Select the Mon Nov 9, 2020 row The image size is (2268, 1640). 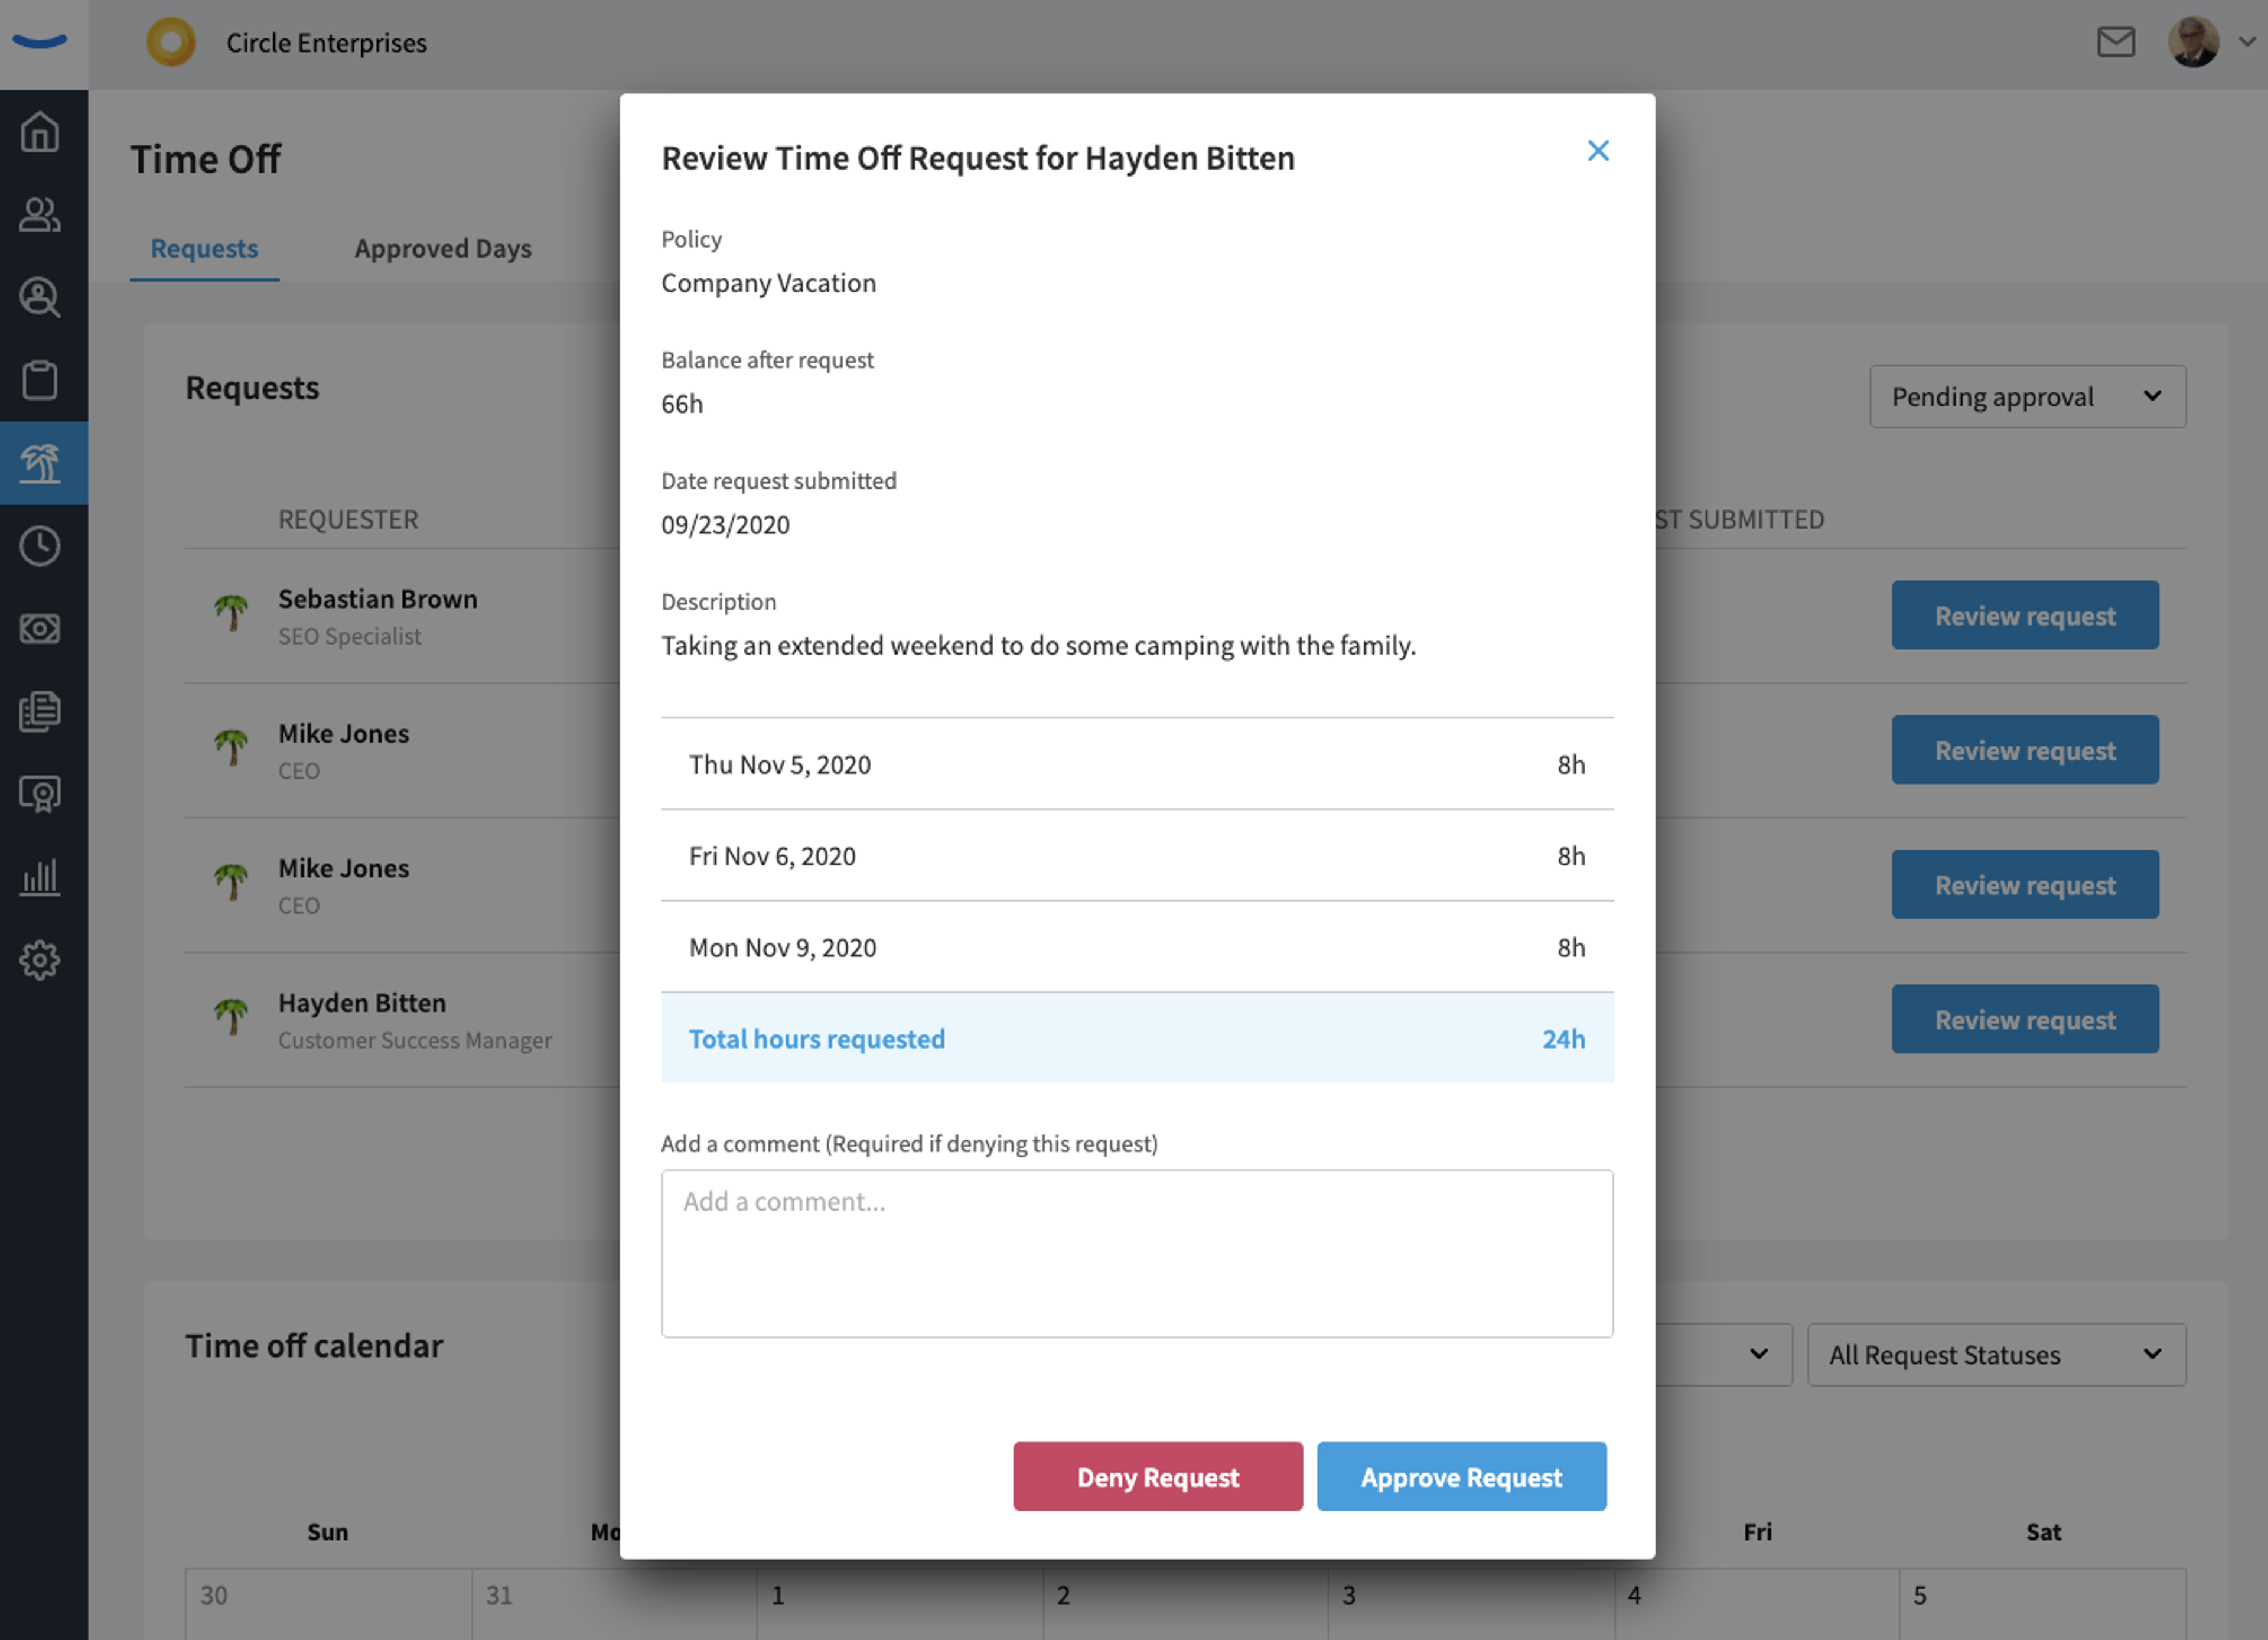1136,947
